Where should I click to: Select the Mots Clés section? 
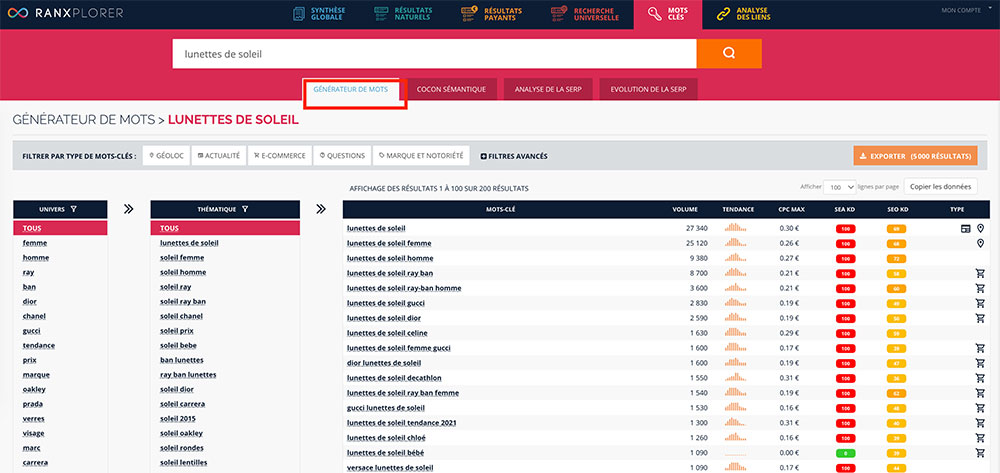(x=668, y=14)
